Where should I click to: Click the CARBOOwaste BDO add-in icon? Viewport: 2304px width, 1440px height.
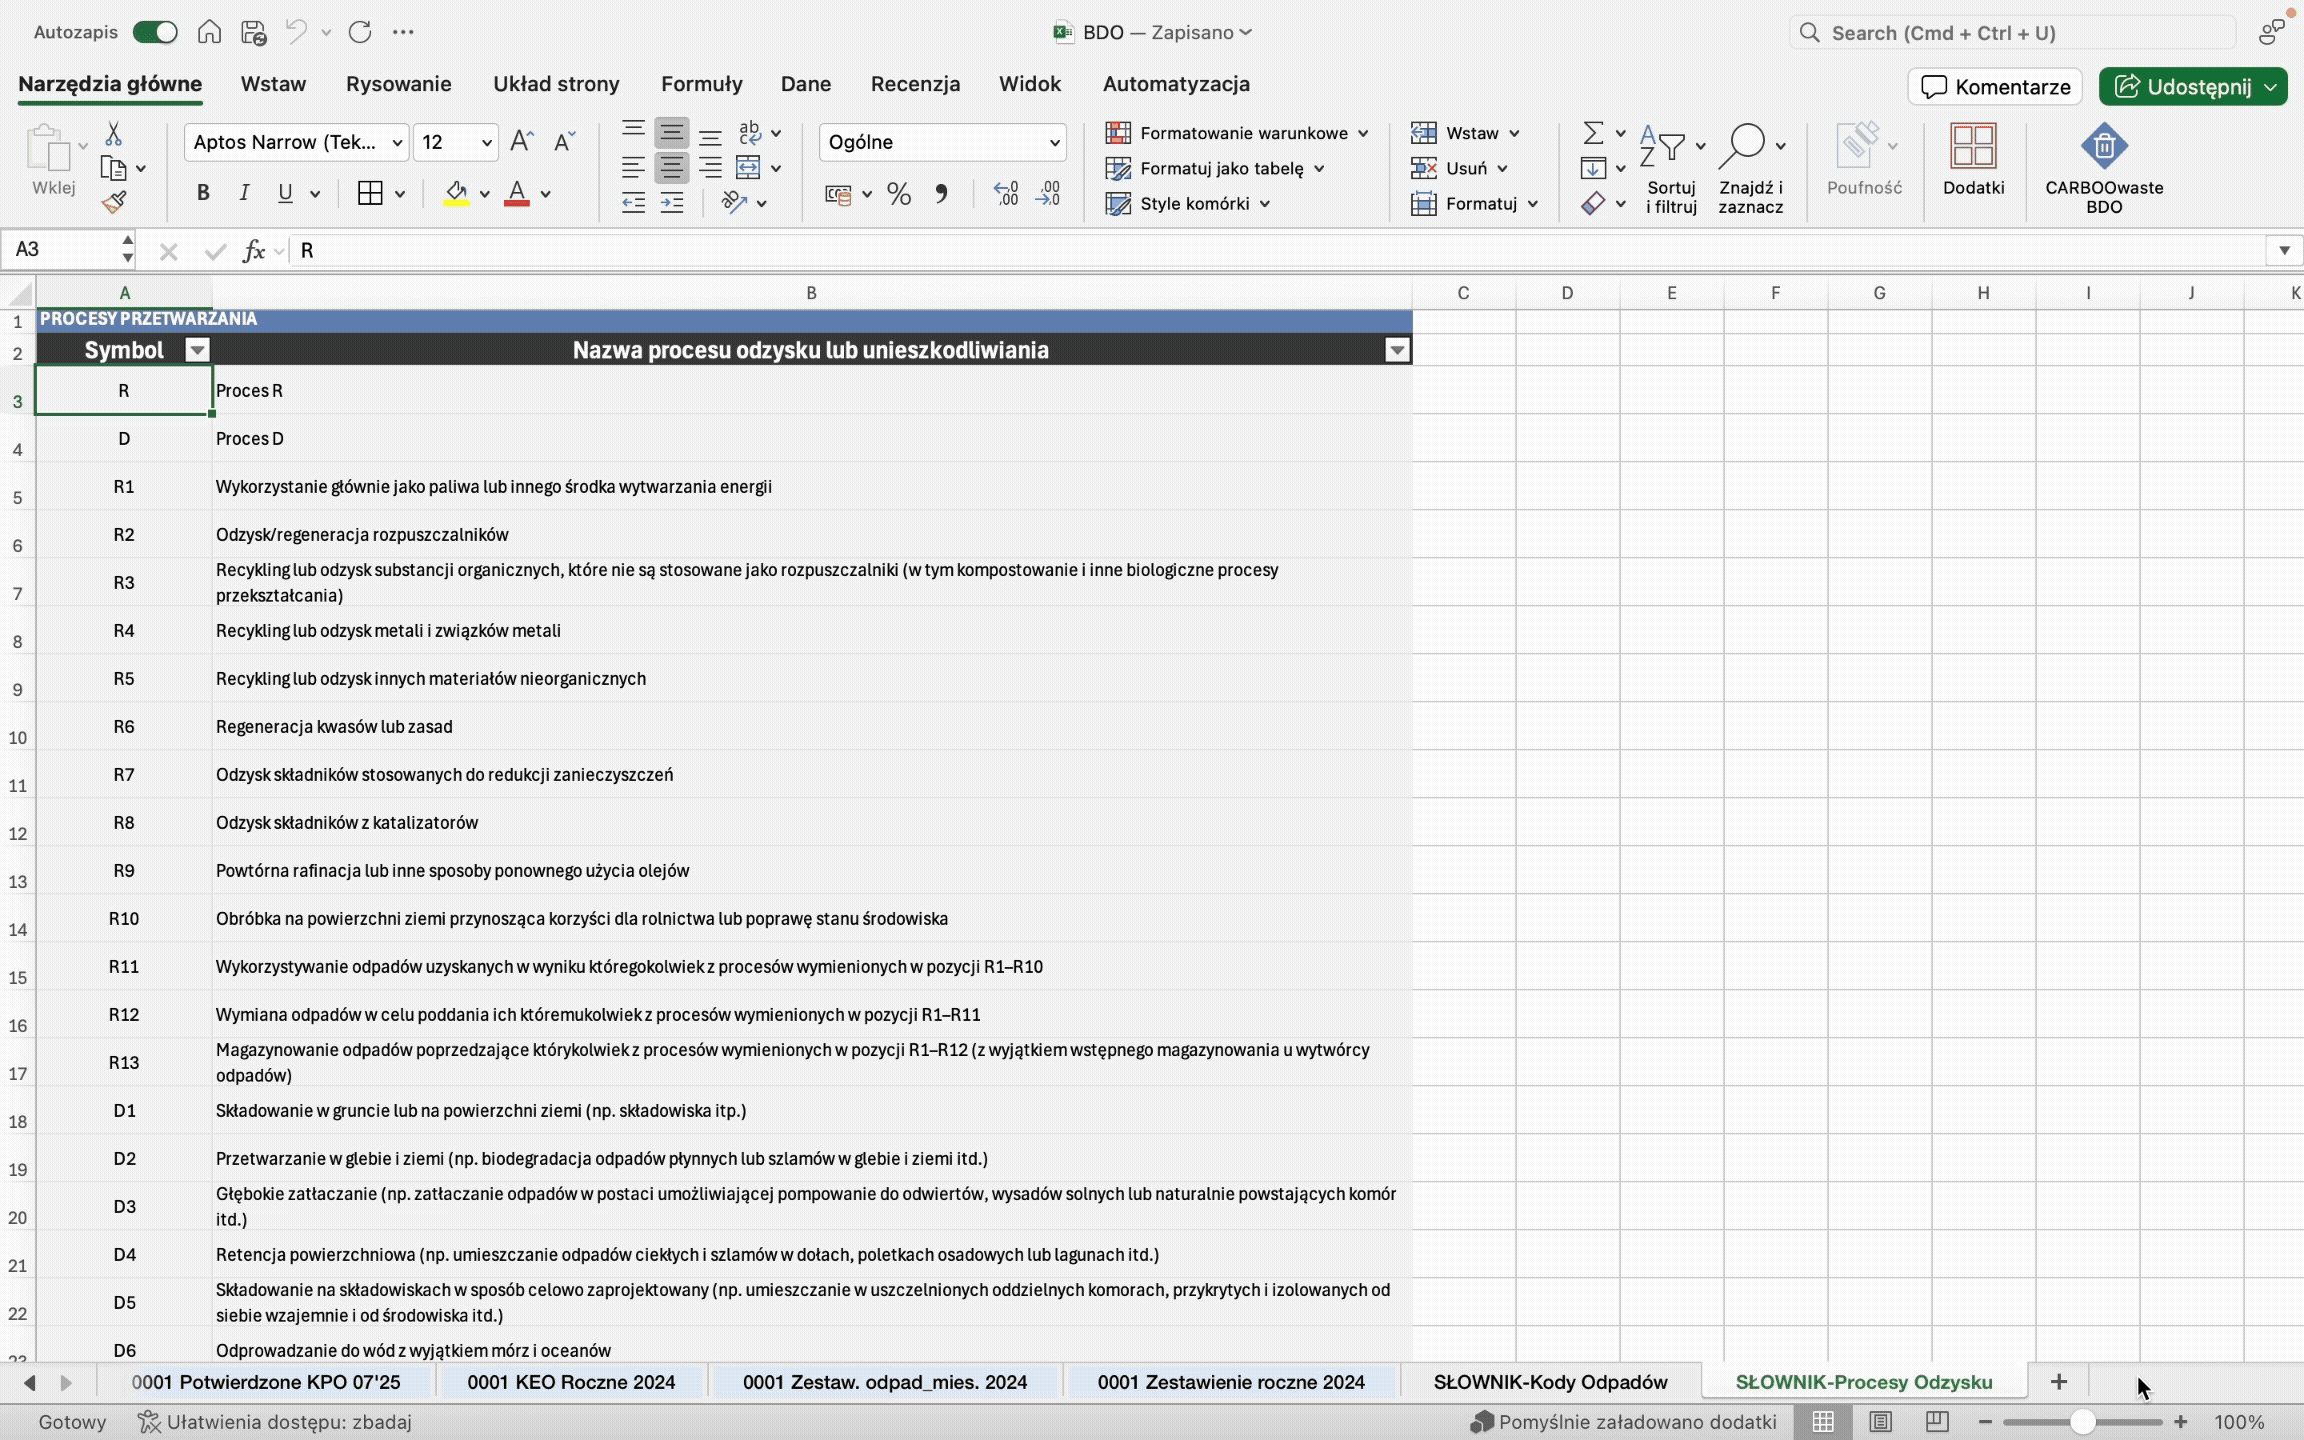click(x=2103, y=148)
